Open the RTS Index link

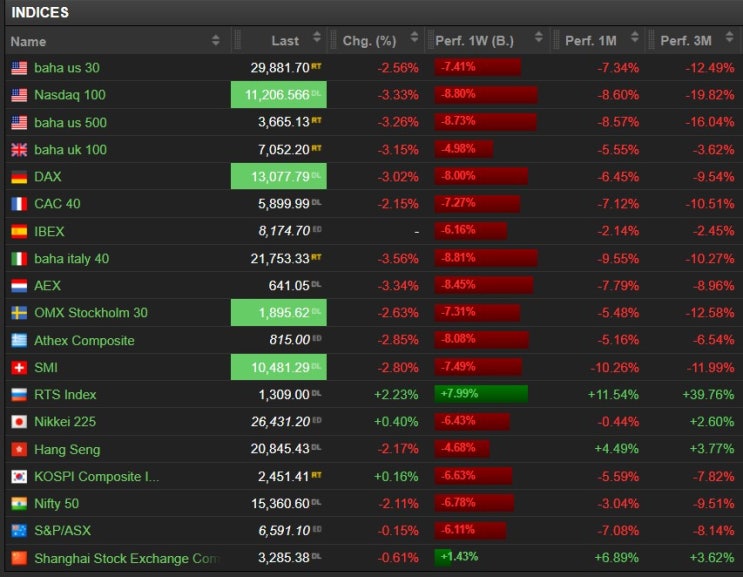(x=65, y=395)
